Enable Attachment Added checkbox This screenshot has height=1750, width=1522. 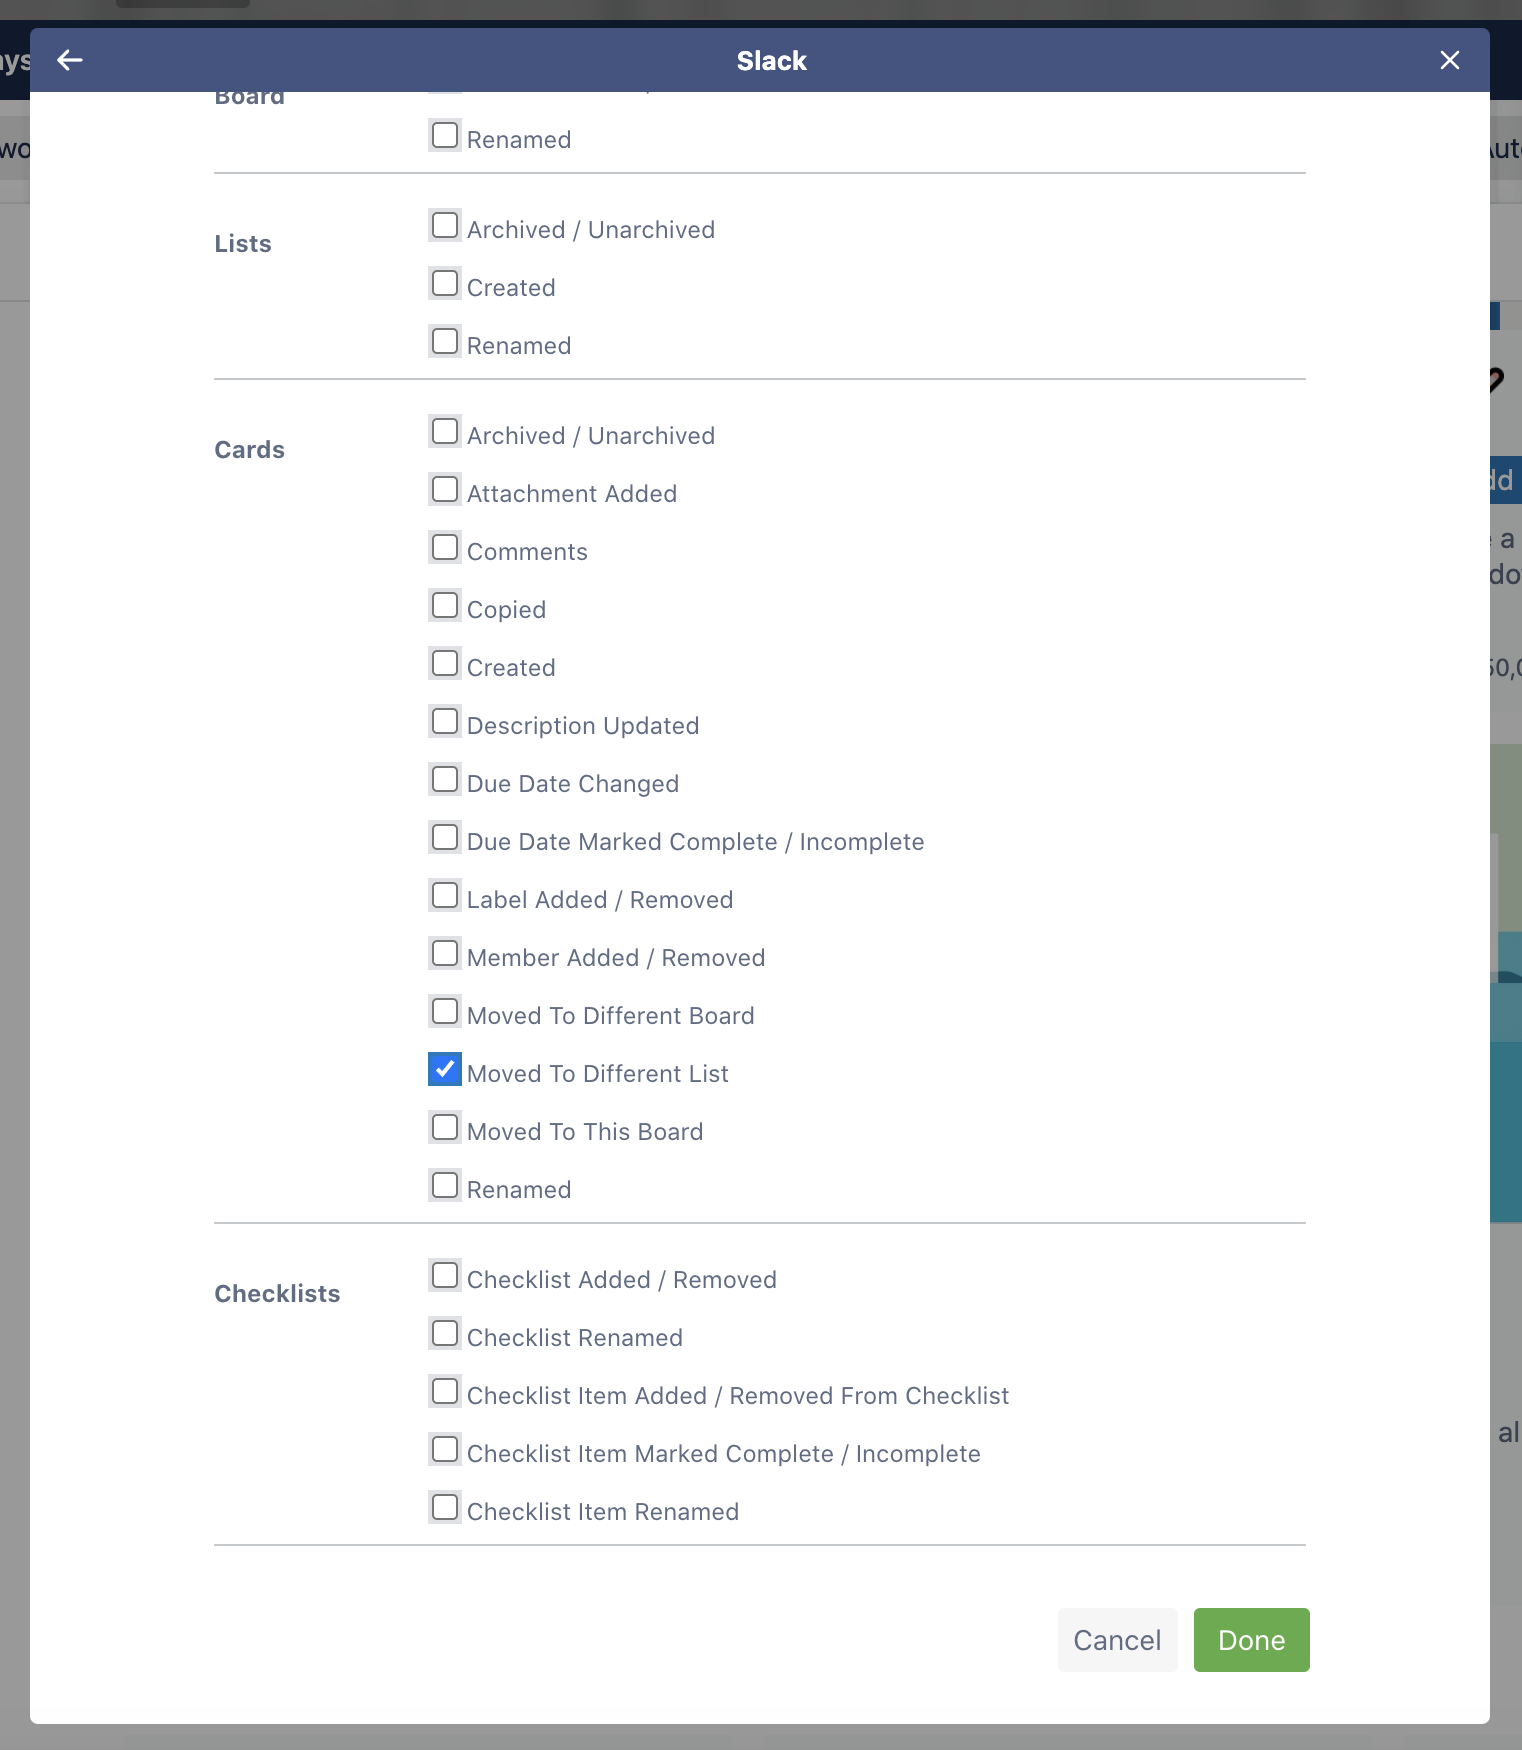(x=445, y=489)
